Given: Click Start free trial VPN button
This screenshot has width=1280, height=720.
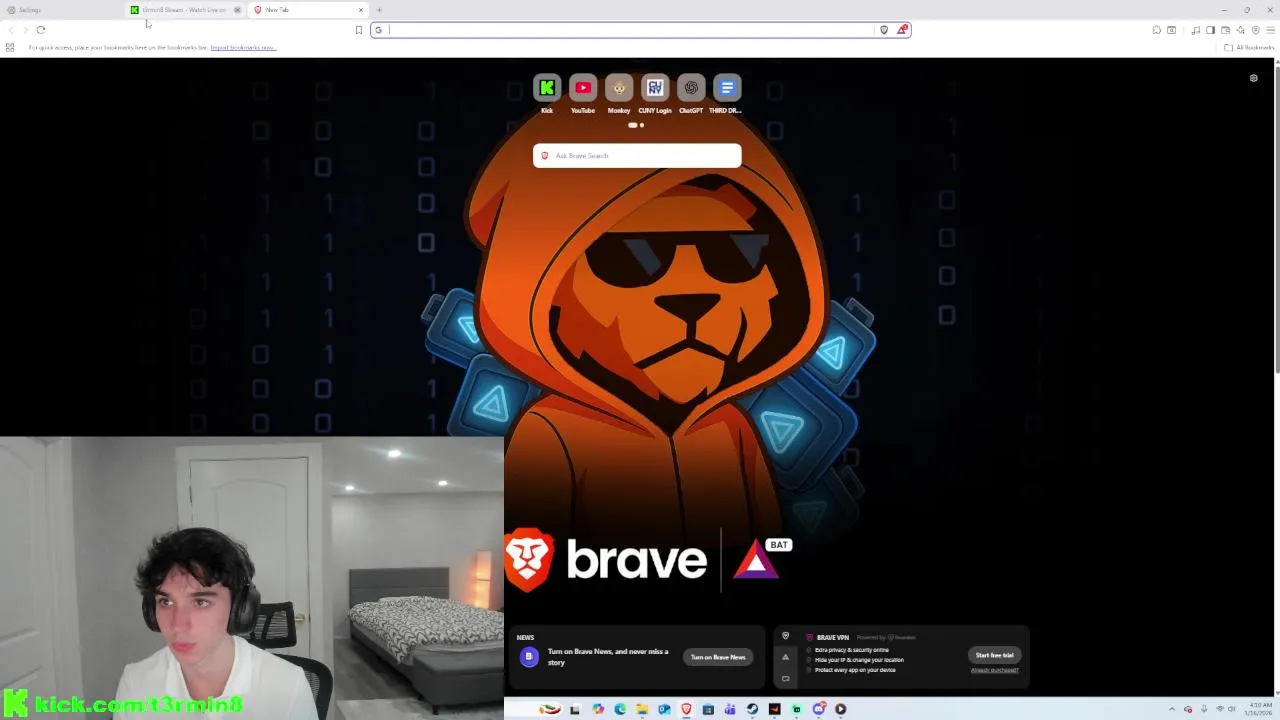Looking at the screenshot, I should [995, 655].
